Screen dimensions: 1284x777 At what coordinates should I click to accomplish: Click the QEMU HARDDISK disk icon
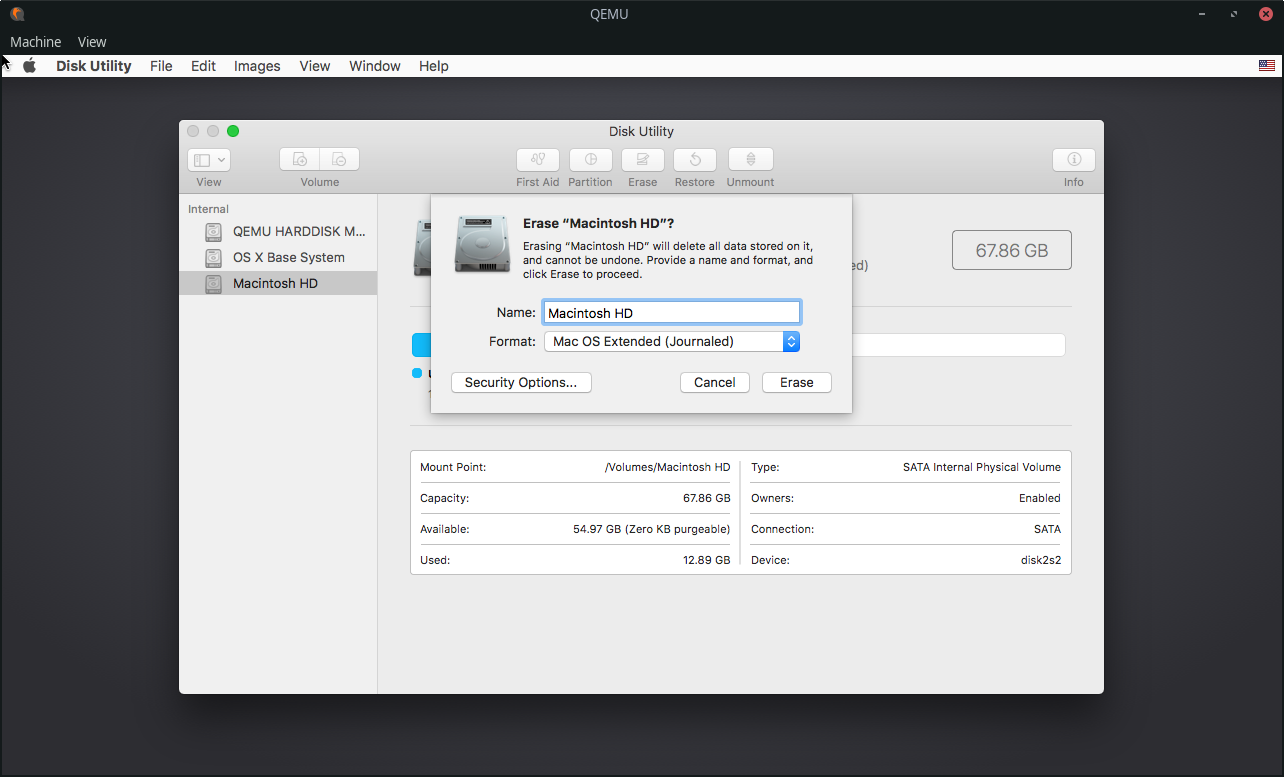pyautogui.click(x=213, y=232)
